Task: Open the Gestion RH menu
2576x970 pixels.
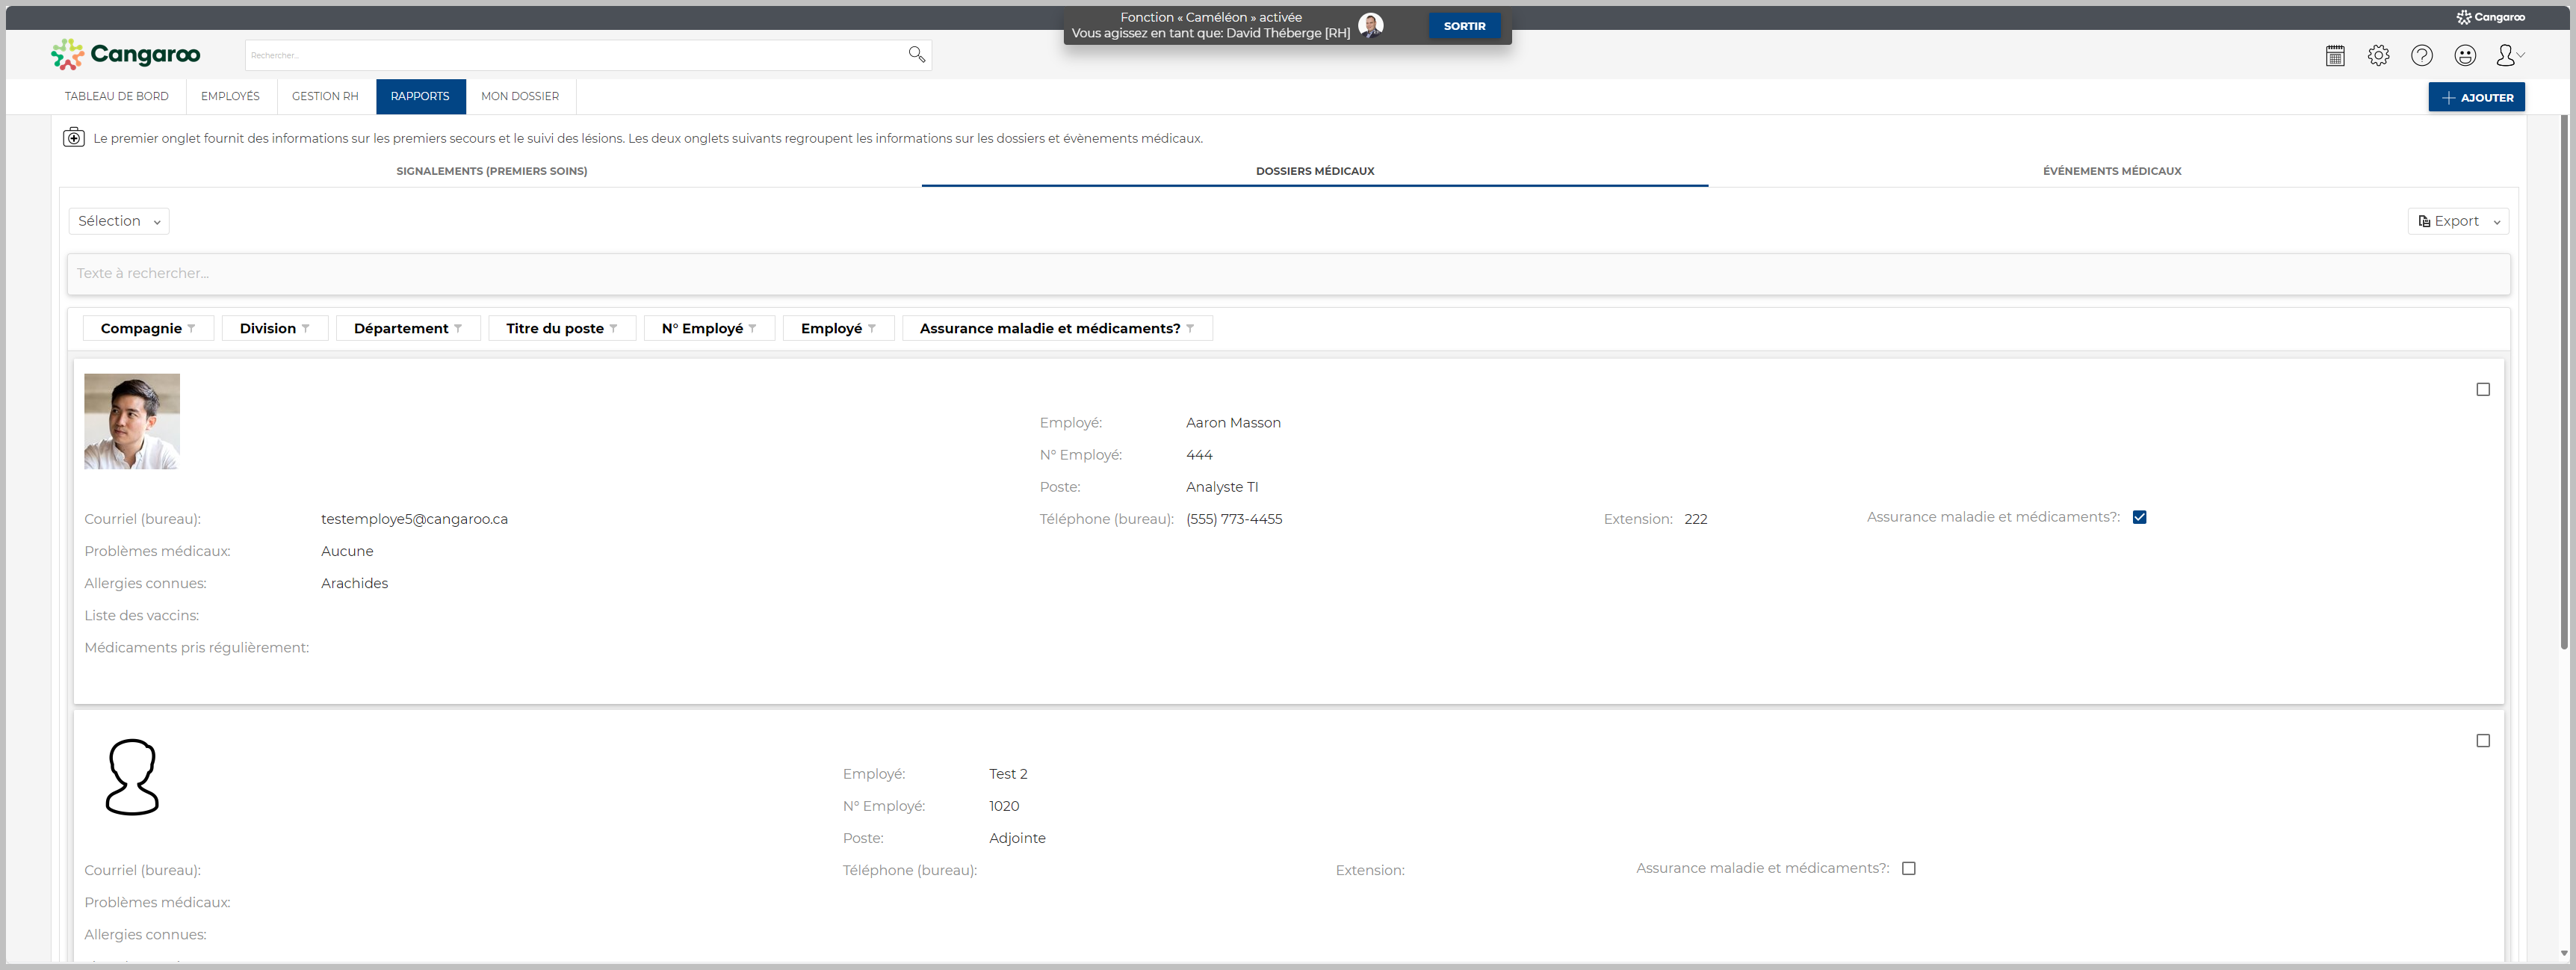Action: (324, 97)
